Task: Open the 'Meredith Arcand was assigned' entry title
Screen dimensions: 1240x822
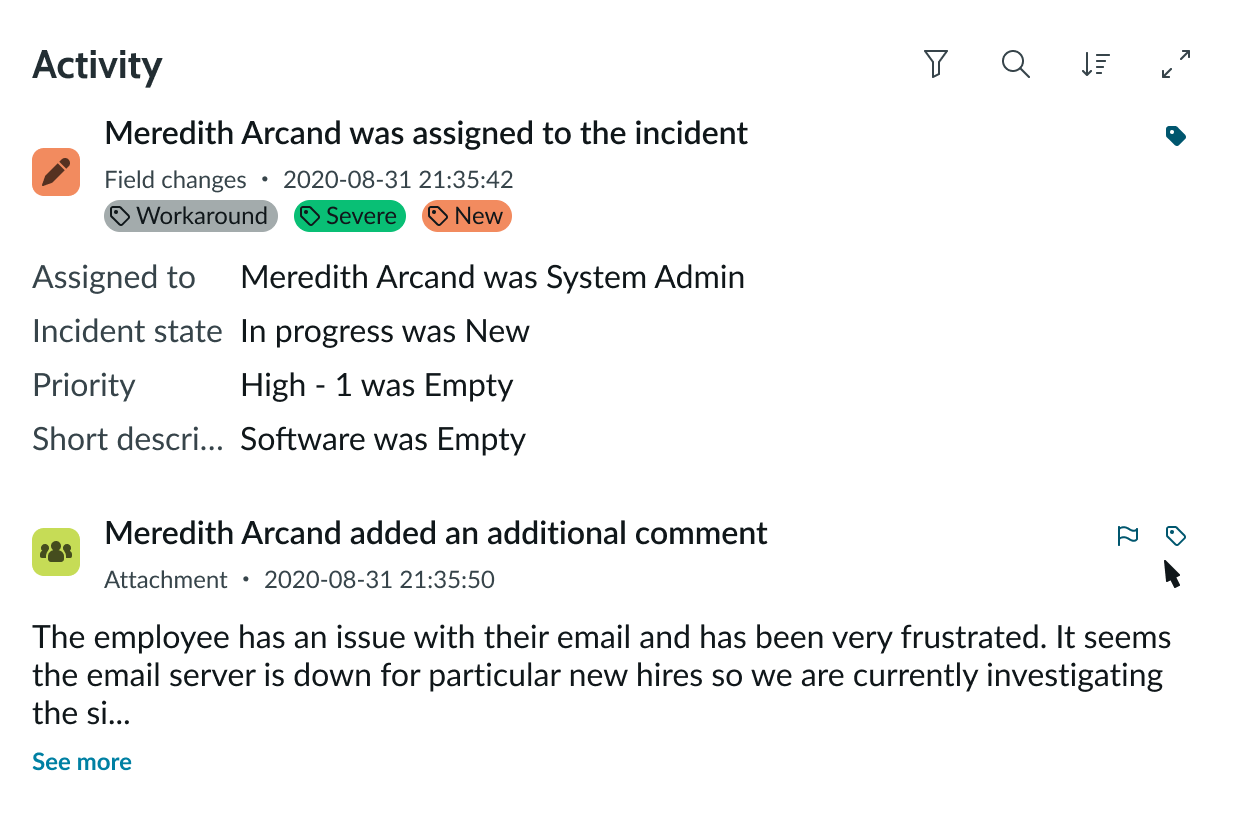Action: coord(426,133)
